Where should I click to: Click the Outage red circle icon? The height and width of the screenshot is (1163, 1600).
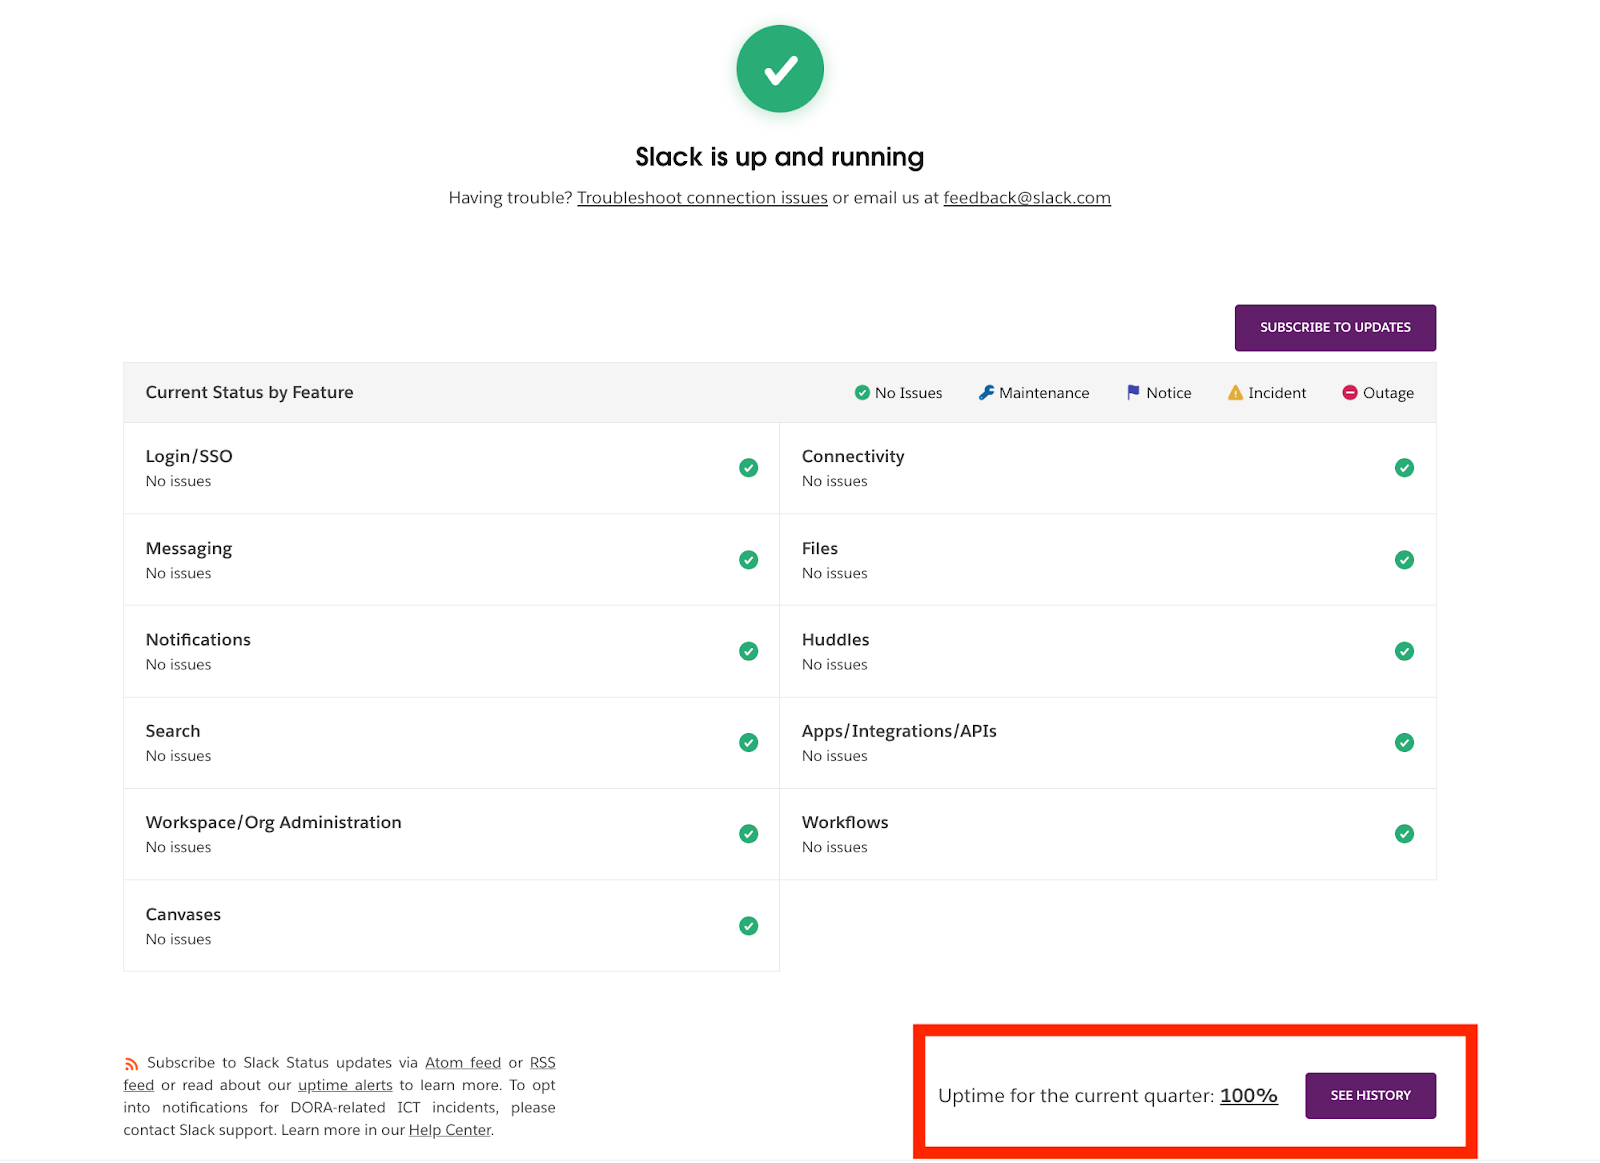tap(1350, 393)
